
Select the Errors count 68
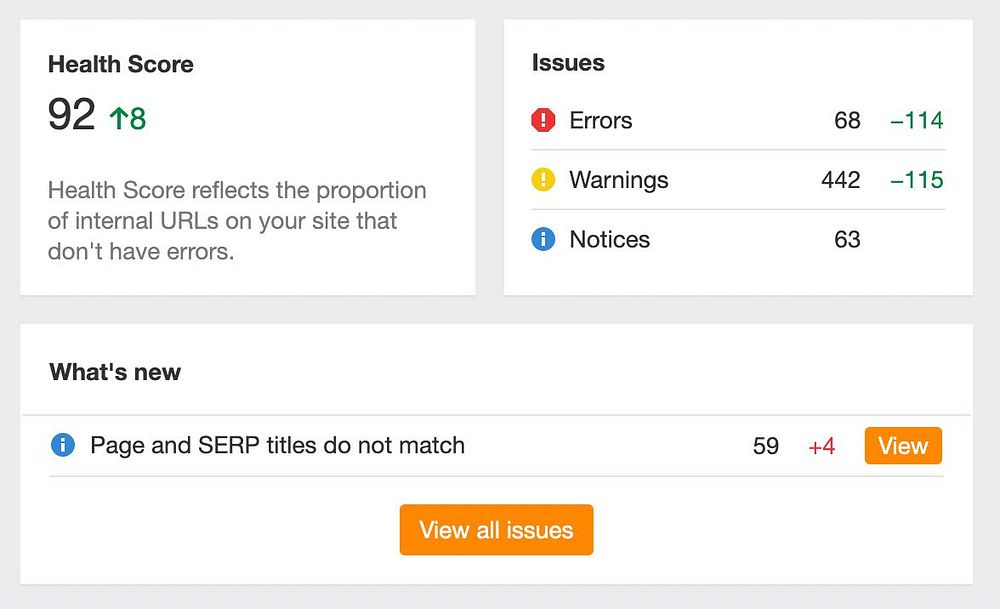(847, 121)
